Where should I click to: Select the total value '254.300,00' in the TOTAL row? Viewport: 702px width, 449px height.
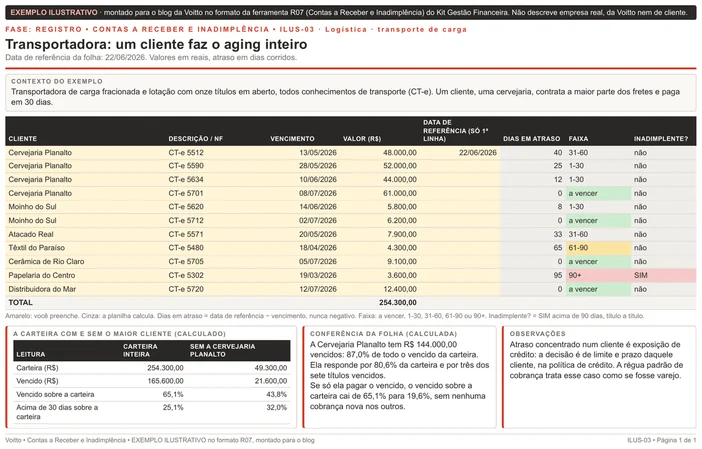click(398, 303)
